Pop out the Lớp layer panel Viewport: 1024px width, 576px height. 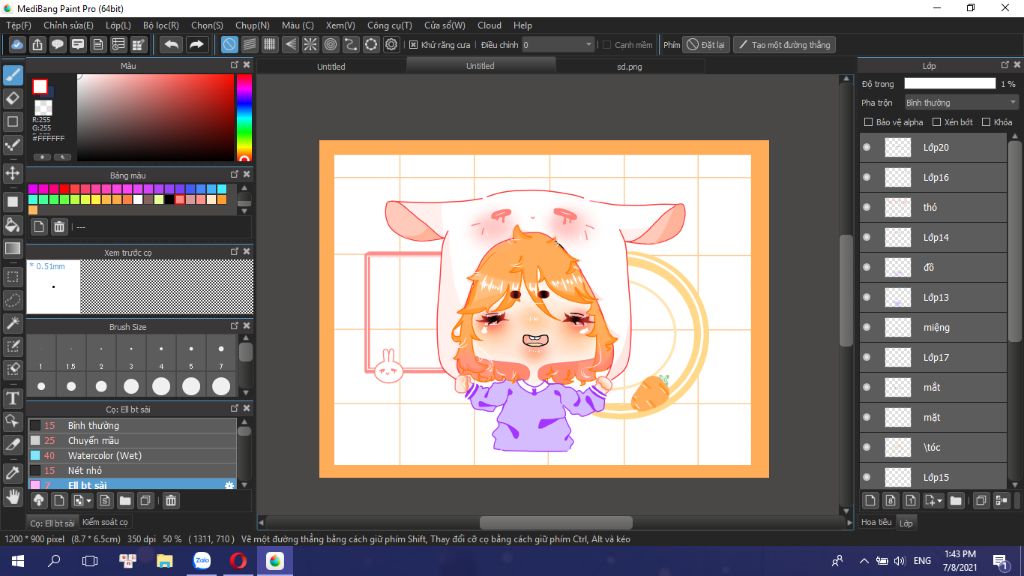1004,65
